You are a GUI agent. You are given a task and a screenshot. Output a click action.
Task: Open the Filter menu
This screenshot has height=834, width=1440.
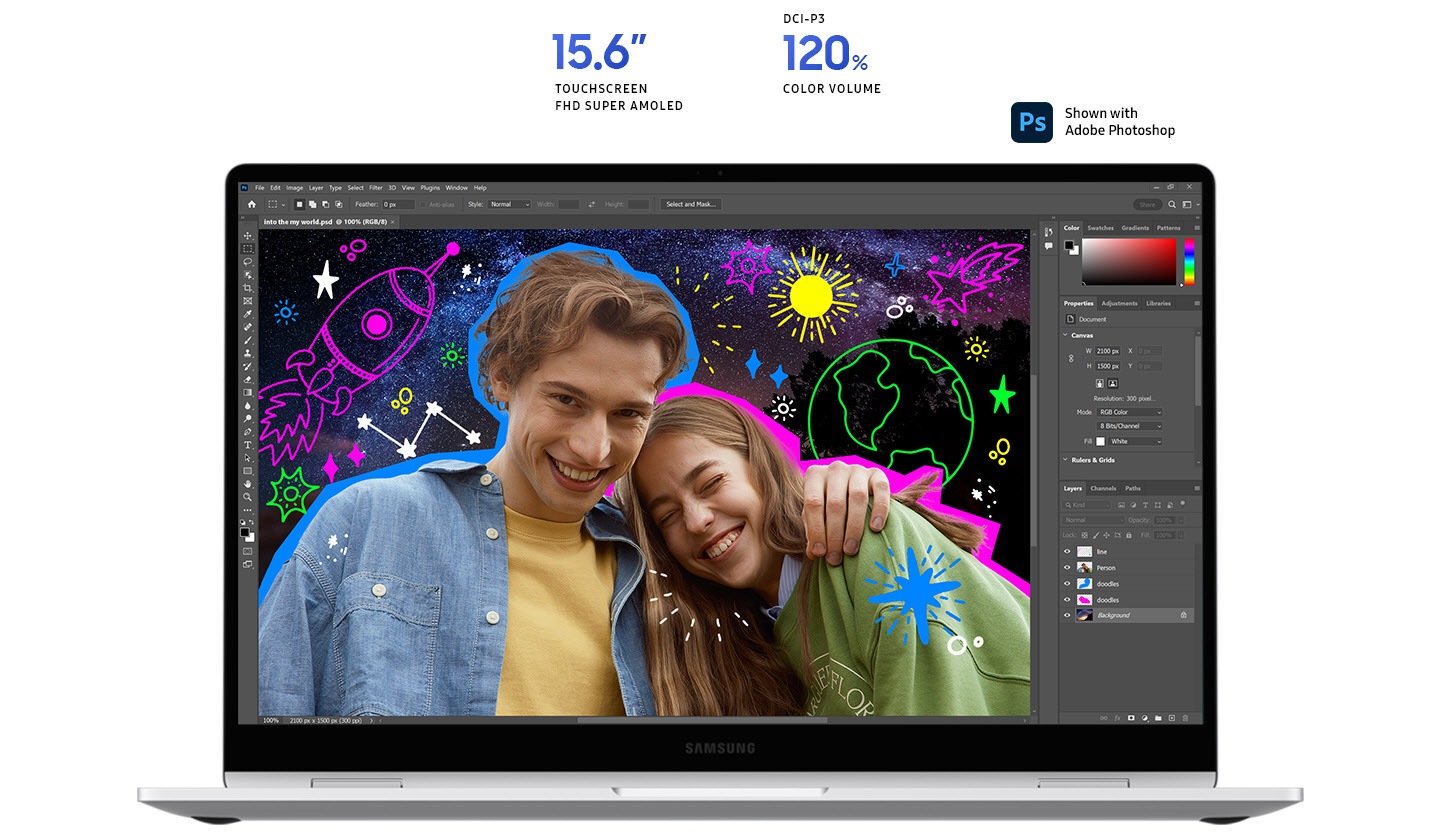(377, 187)
